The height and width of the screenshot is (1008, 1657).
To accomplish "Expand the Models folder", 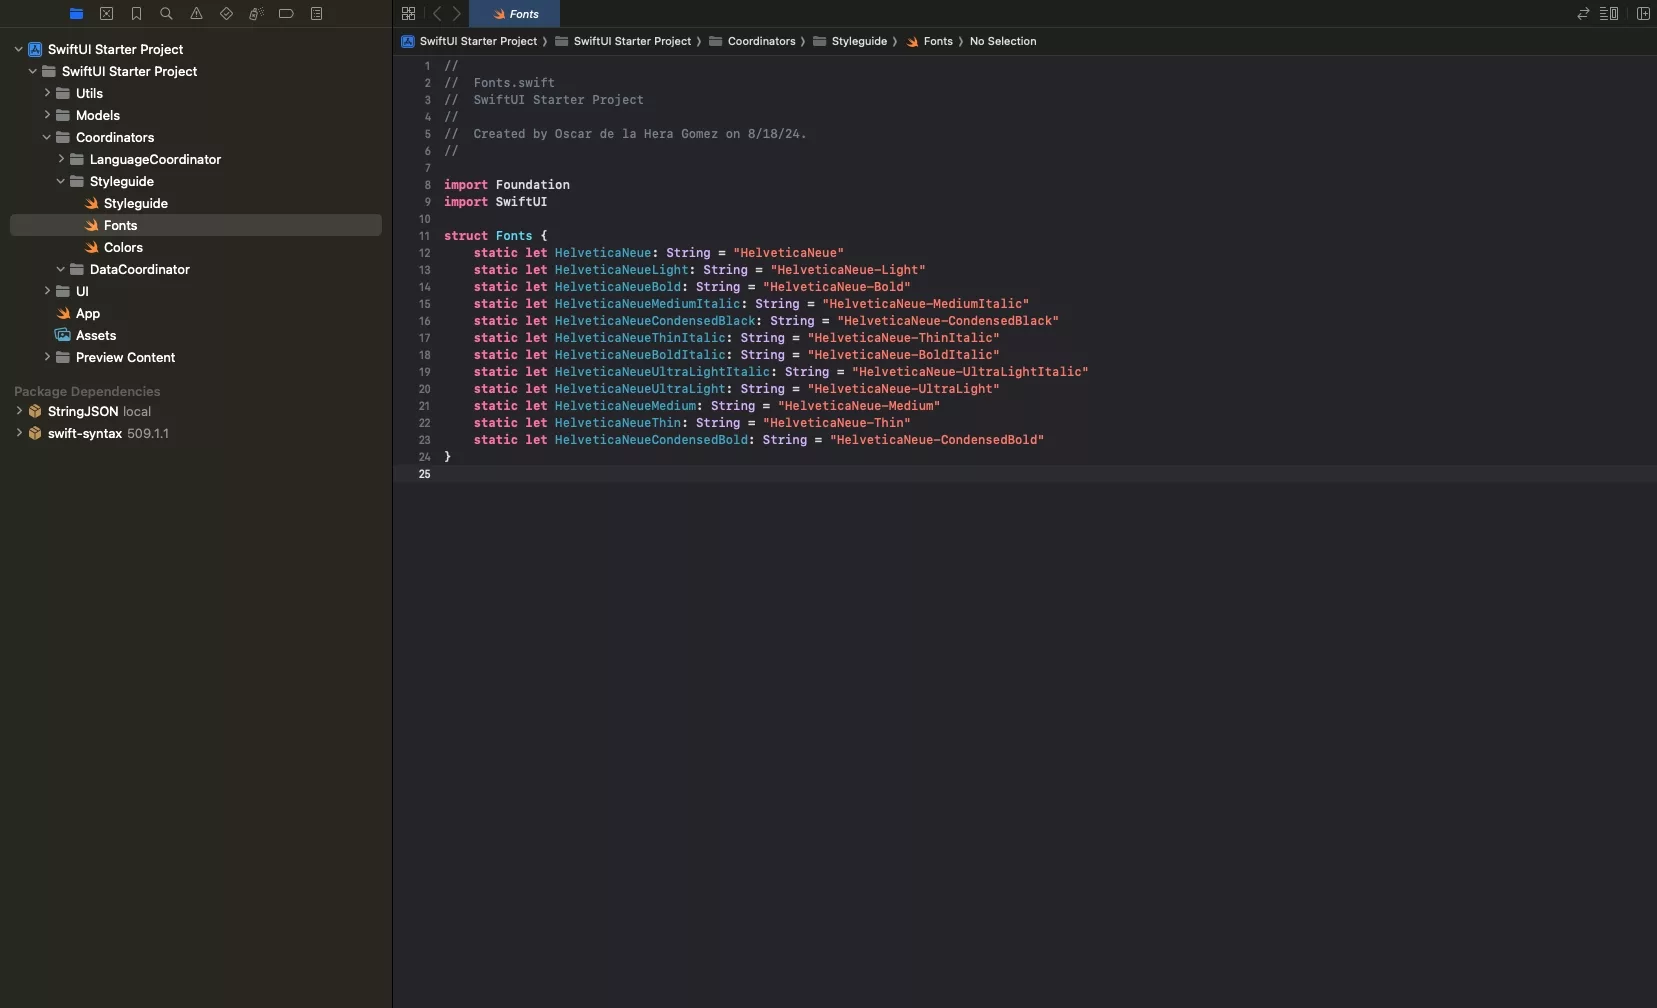I will click(x=46, y=115).
